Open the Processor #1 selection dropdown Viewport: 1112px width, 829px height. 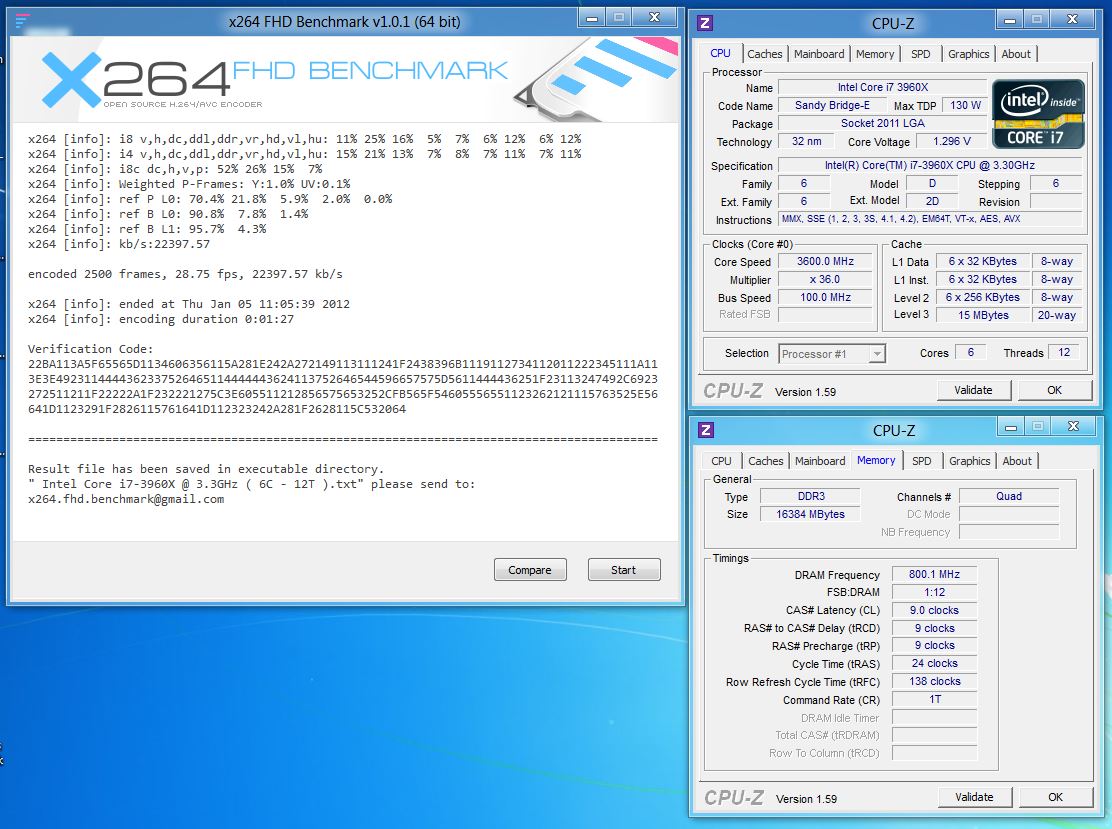pyautogui.click(x=876, y=354)
